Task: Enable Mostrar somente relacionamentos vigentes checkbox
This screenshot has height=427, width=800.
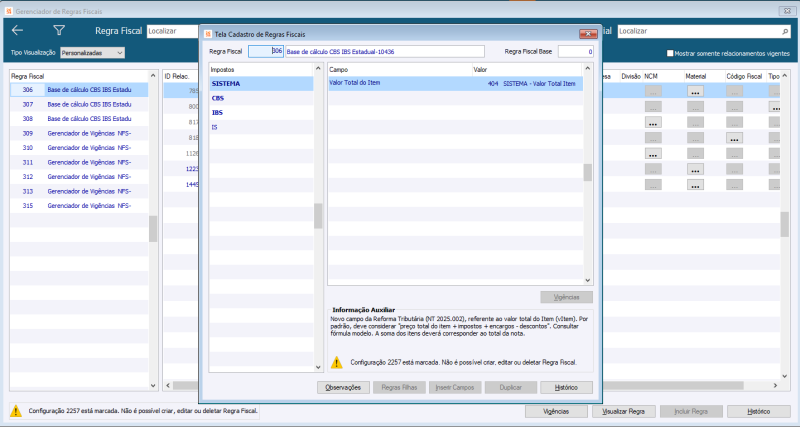Action: click(x=670, y=53)
